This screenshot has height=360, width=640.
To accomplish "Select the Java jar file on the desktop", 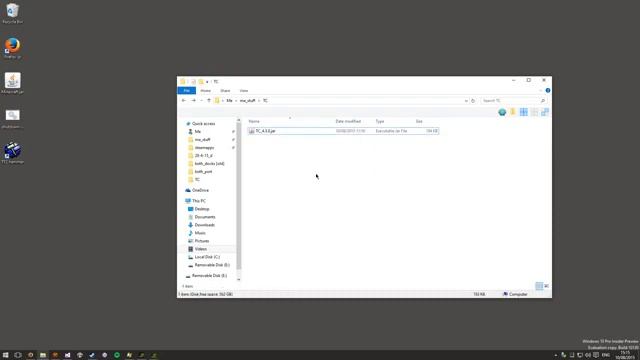I will [12, 83].
